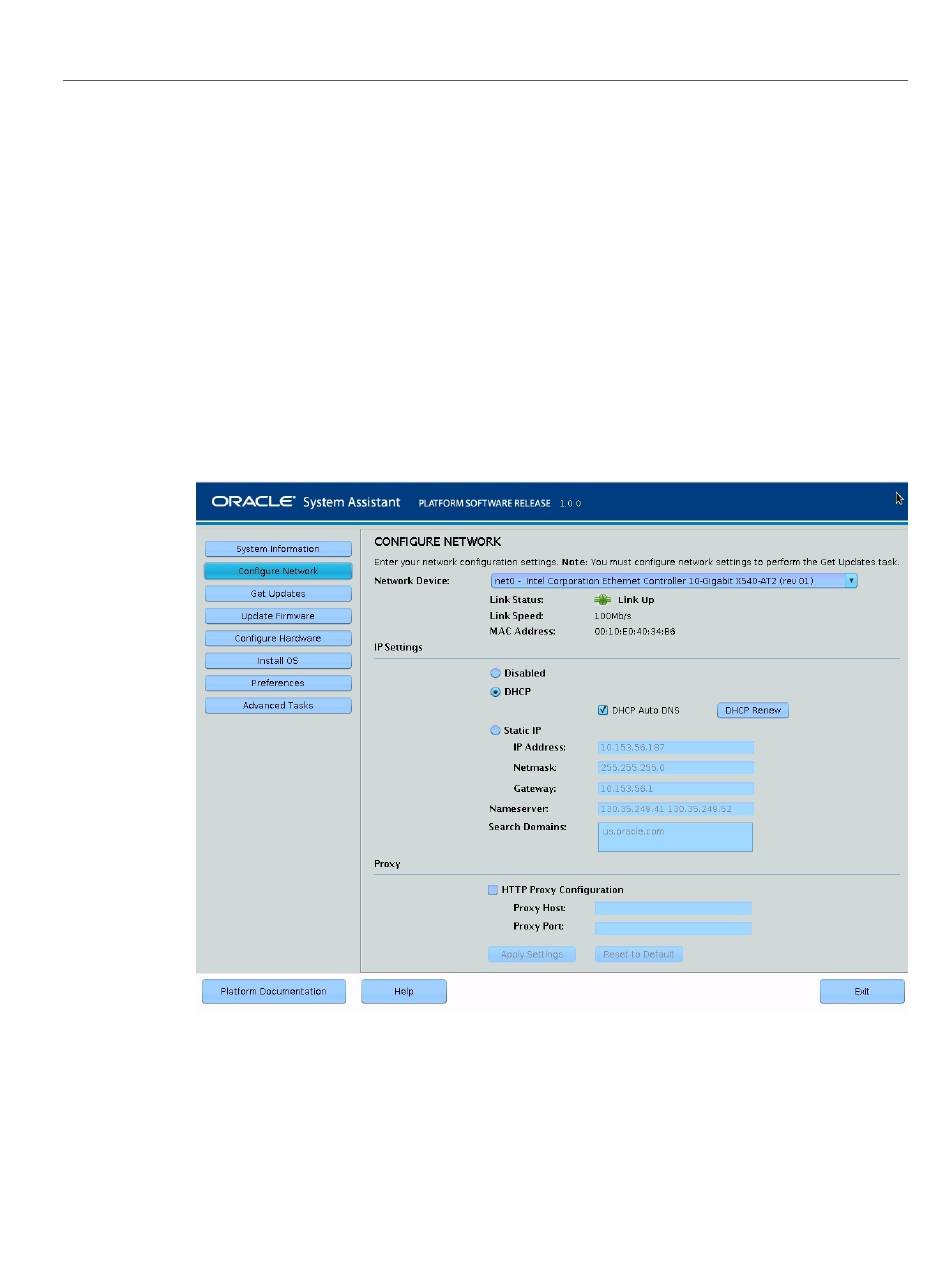
Task: Uncheck the DHCP Auto DNS checkbox
Action: pyautogui.click(x=603, y=710)
